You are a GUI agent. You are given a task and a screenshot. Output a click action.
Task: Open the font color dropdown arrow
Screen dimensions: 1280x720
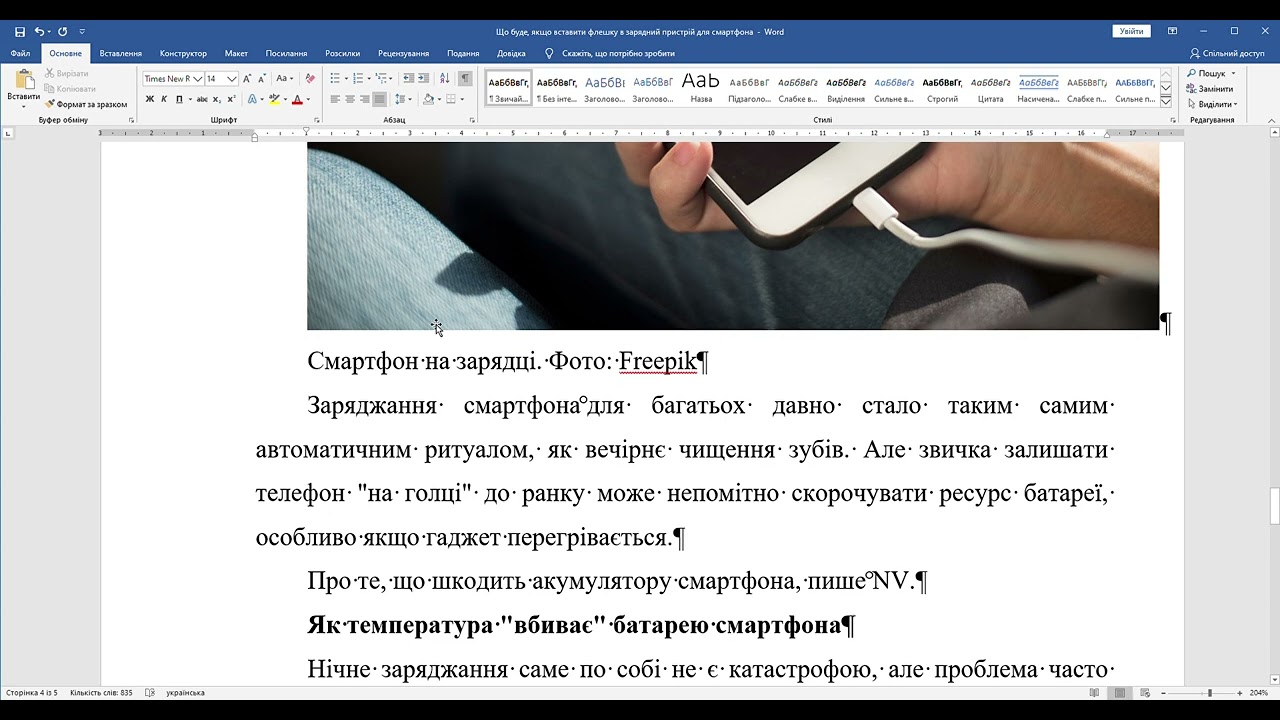pyautogui.click(x=308, y=99)
